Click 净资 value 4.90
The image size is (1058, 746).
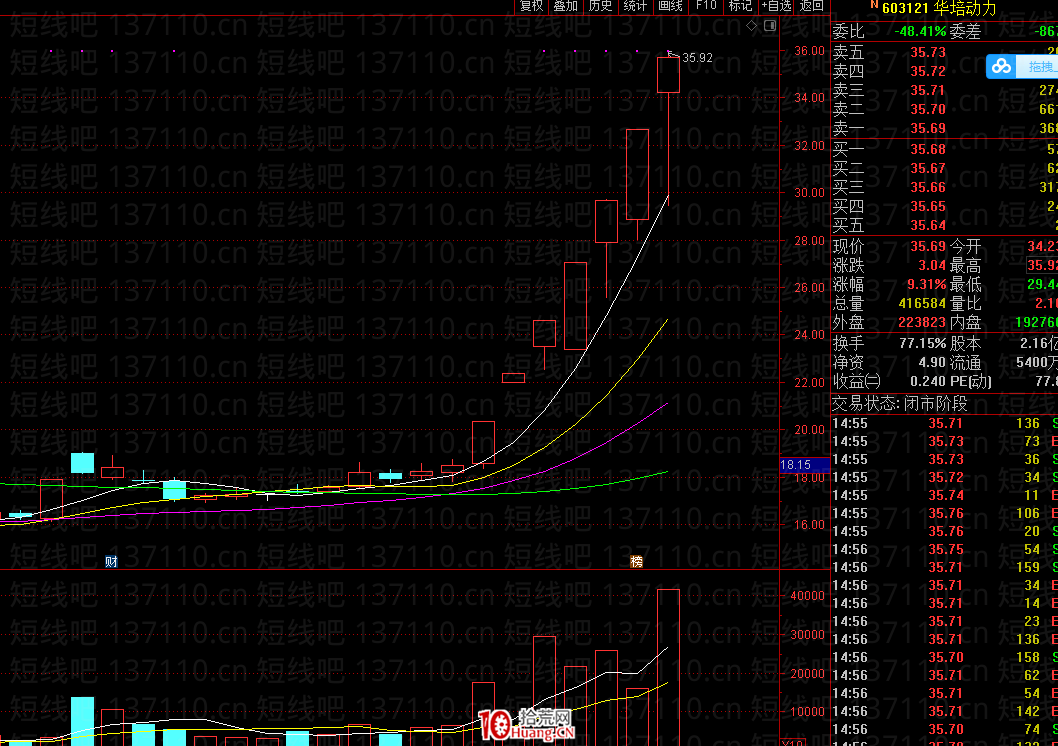pyautogui.click(x=932, y=362)
